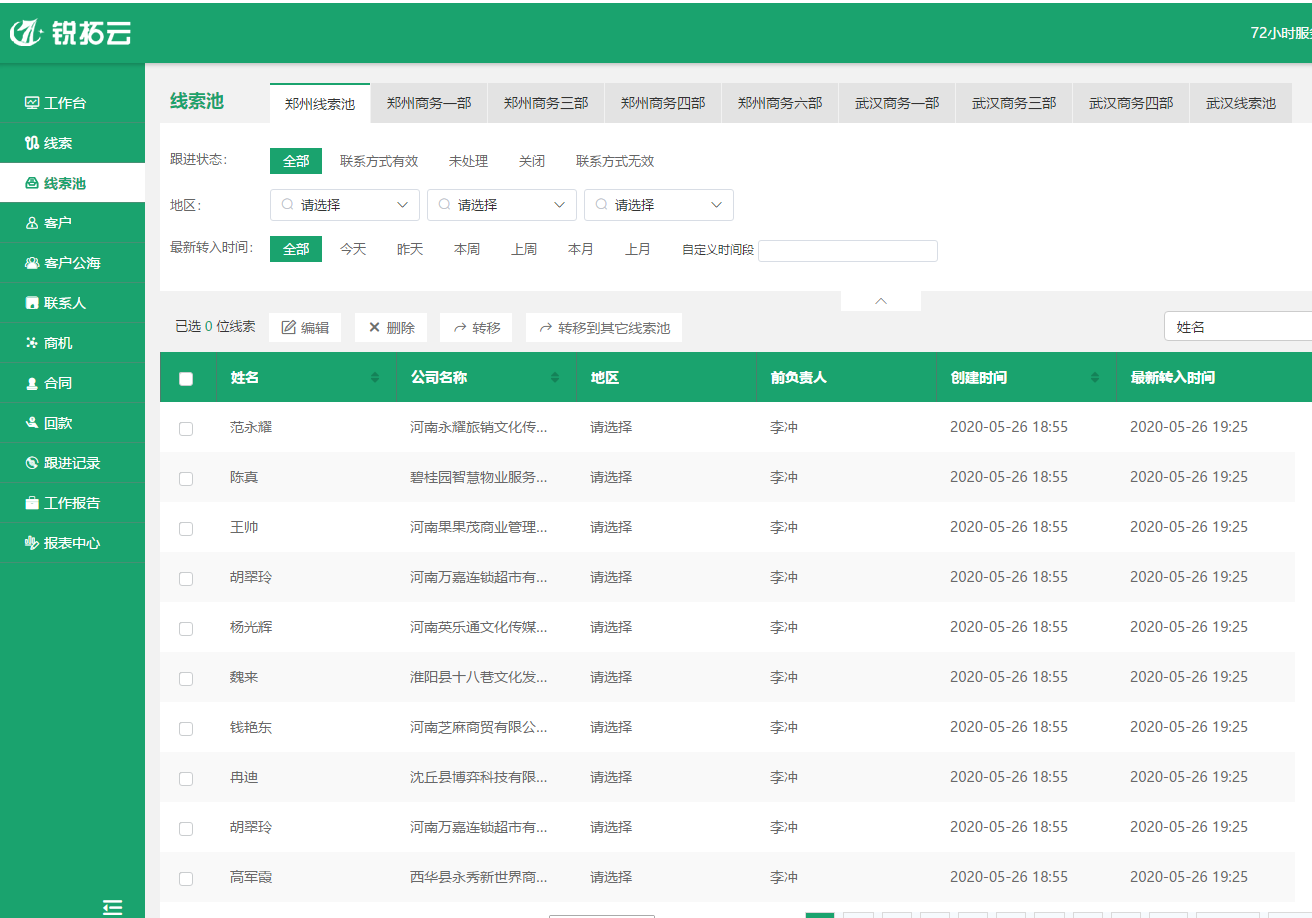Check the row for 高军霞
The width and height of the screenshot is (1312, 918).
pos(186,878)
